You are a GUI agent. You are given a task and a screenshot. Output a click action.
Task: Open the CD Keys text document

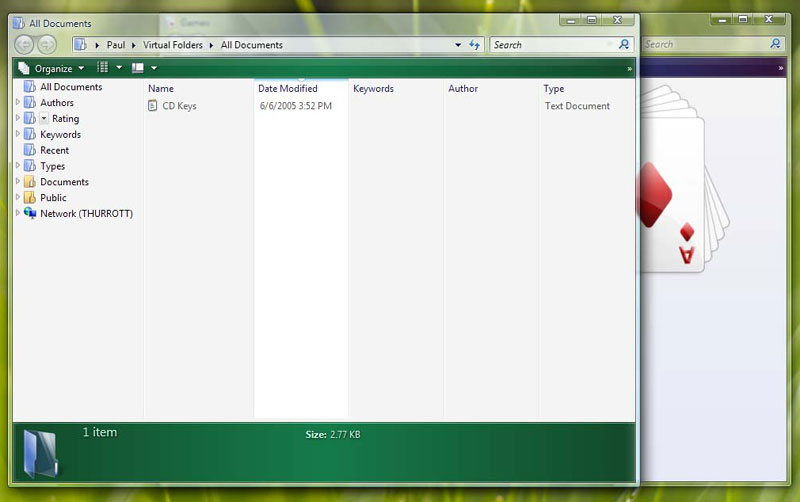tap(179, 106)
